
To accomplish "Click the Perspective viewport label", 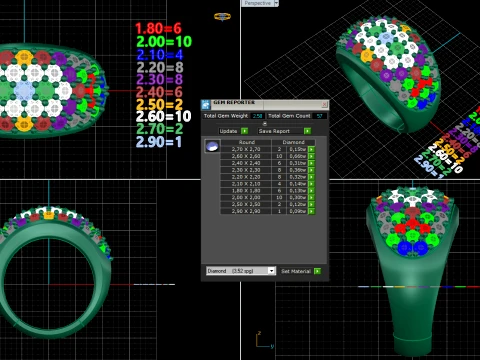I will pyautogui.click(x=257, y=3).
